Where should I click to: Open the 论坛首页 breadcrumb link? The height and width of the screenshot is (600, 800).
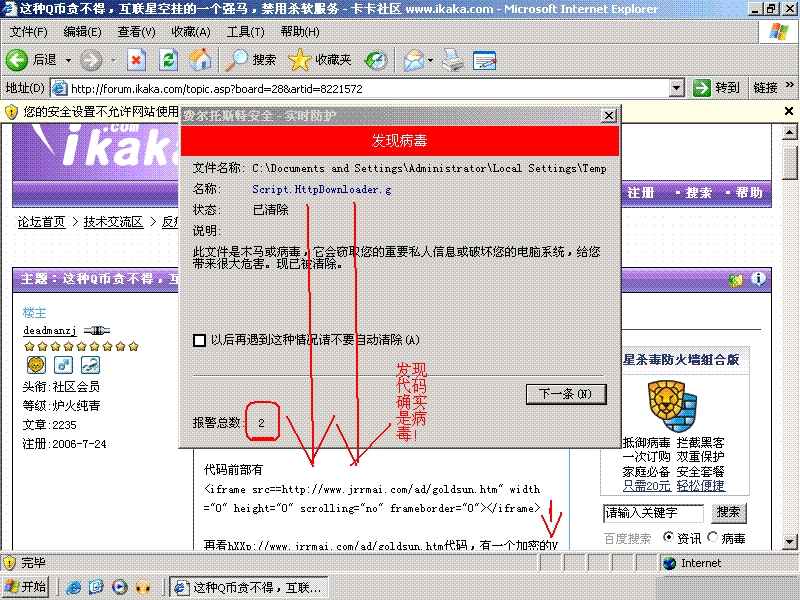(x=41, y=222)
